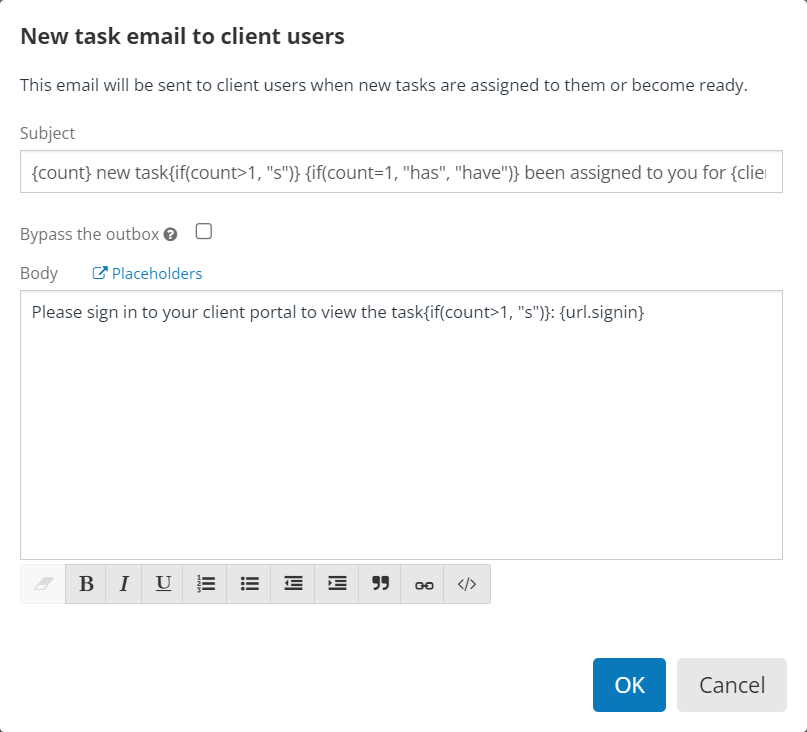Click the "Bypass the outbox" label text
This screenshot has height=732, width=807.
click(x=89, y=234)
